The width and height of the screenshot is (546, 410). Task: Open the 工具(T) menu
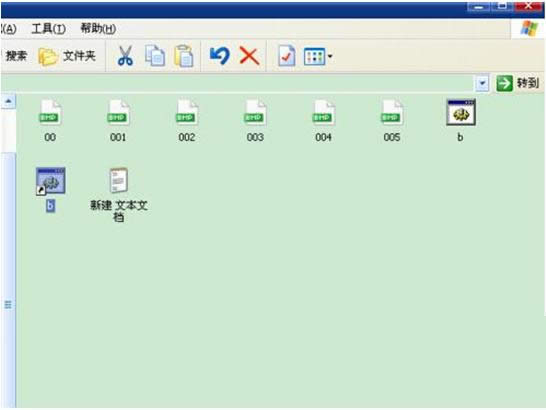pos(48,29)
